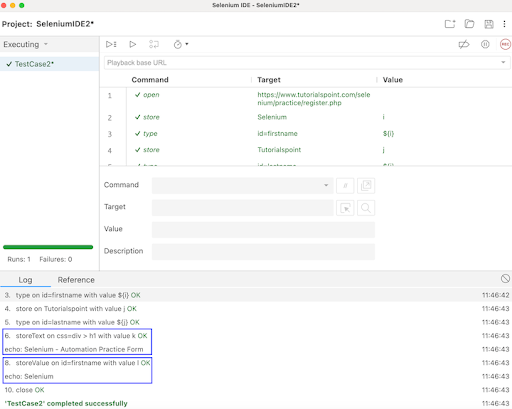Viewport: 512px width, 409px height.
Task: Click the tutorialspoint register.php target URL
Action: point(314,99)
